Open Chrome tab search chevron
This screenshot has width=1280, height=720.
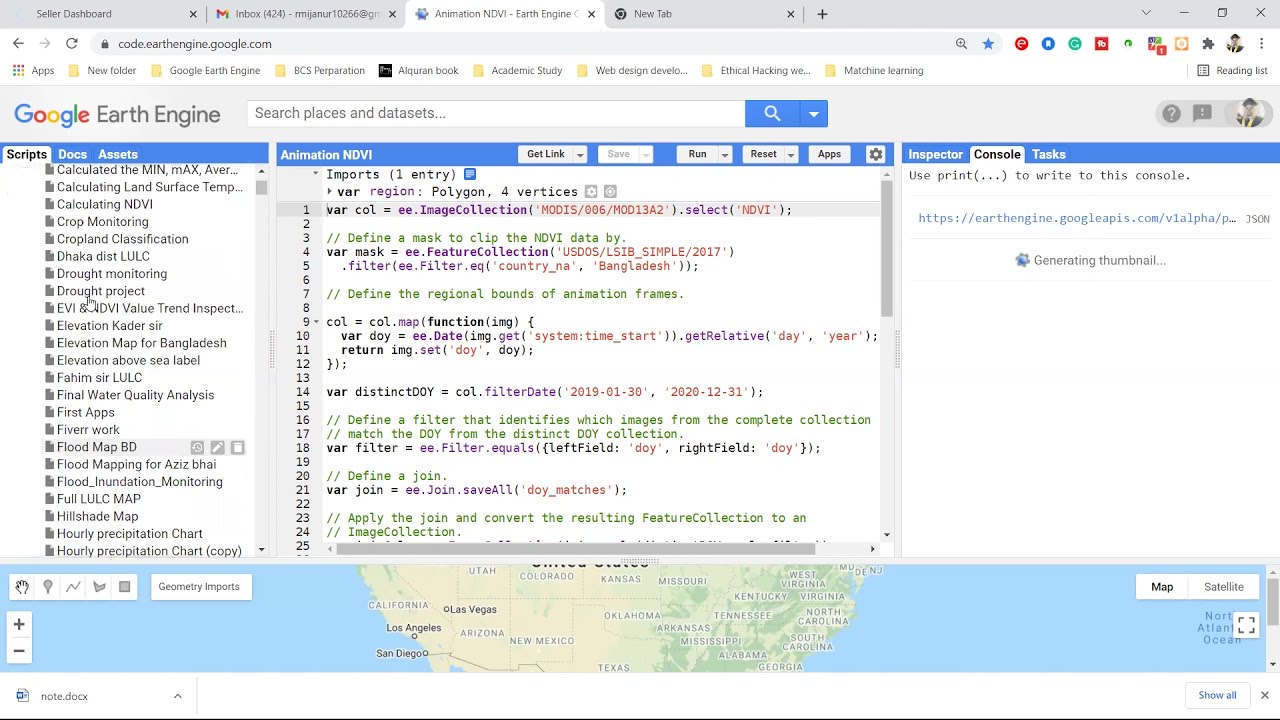point(1146,14)
